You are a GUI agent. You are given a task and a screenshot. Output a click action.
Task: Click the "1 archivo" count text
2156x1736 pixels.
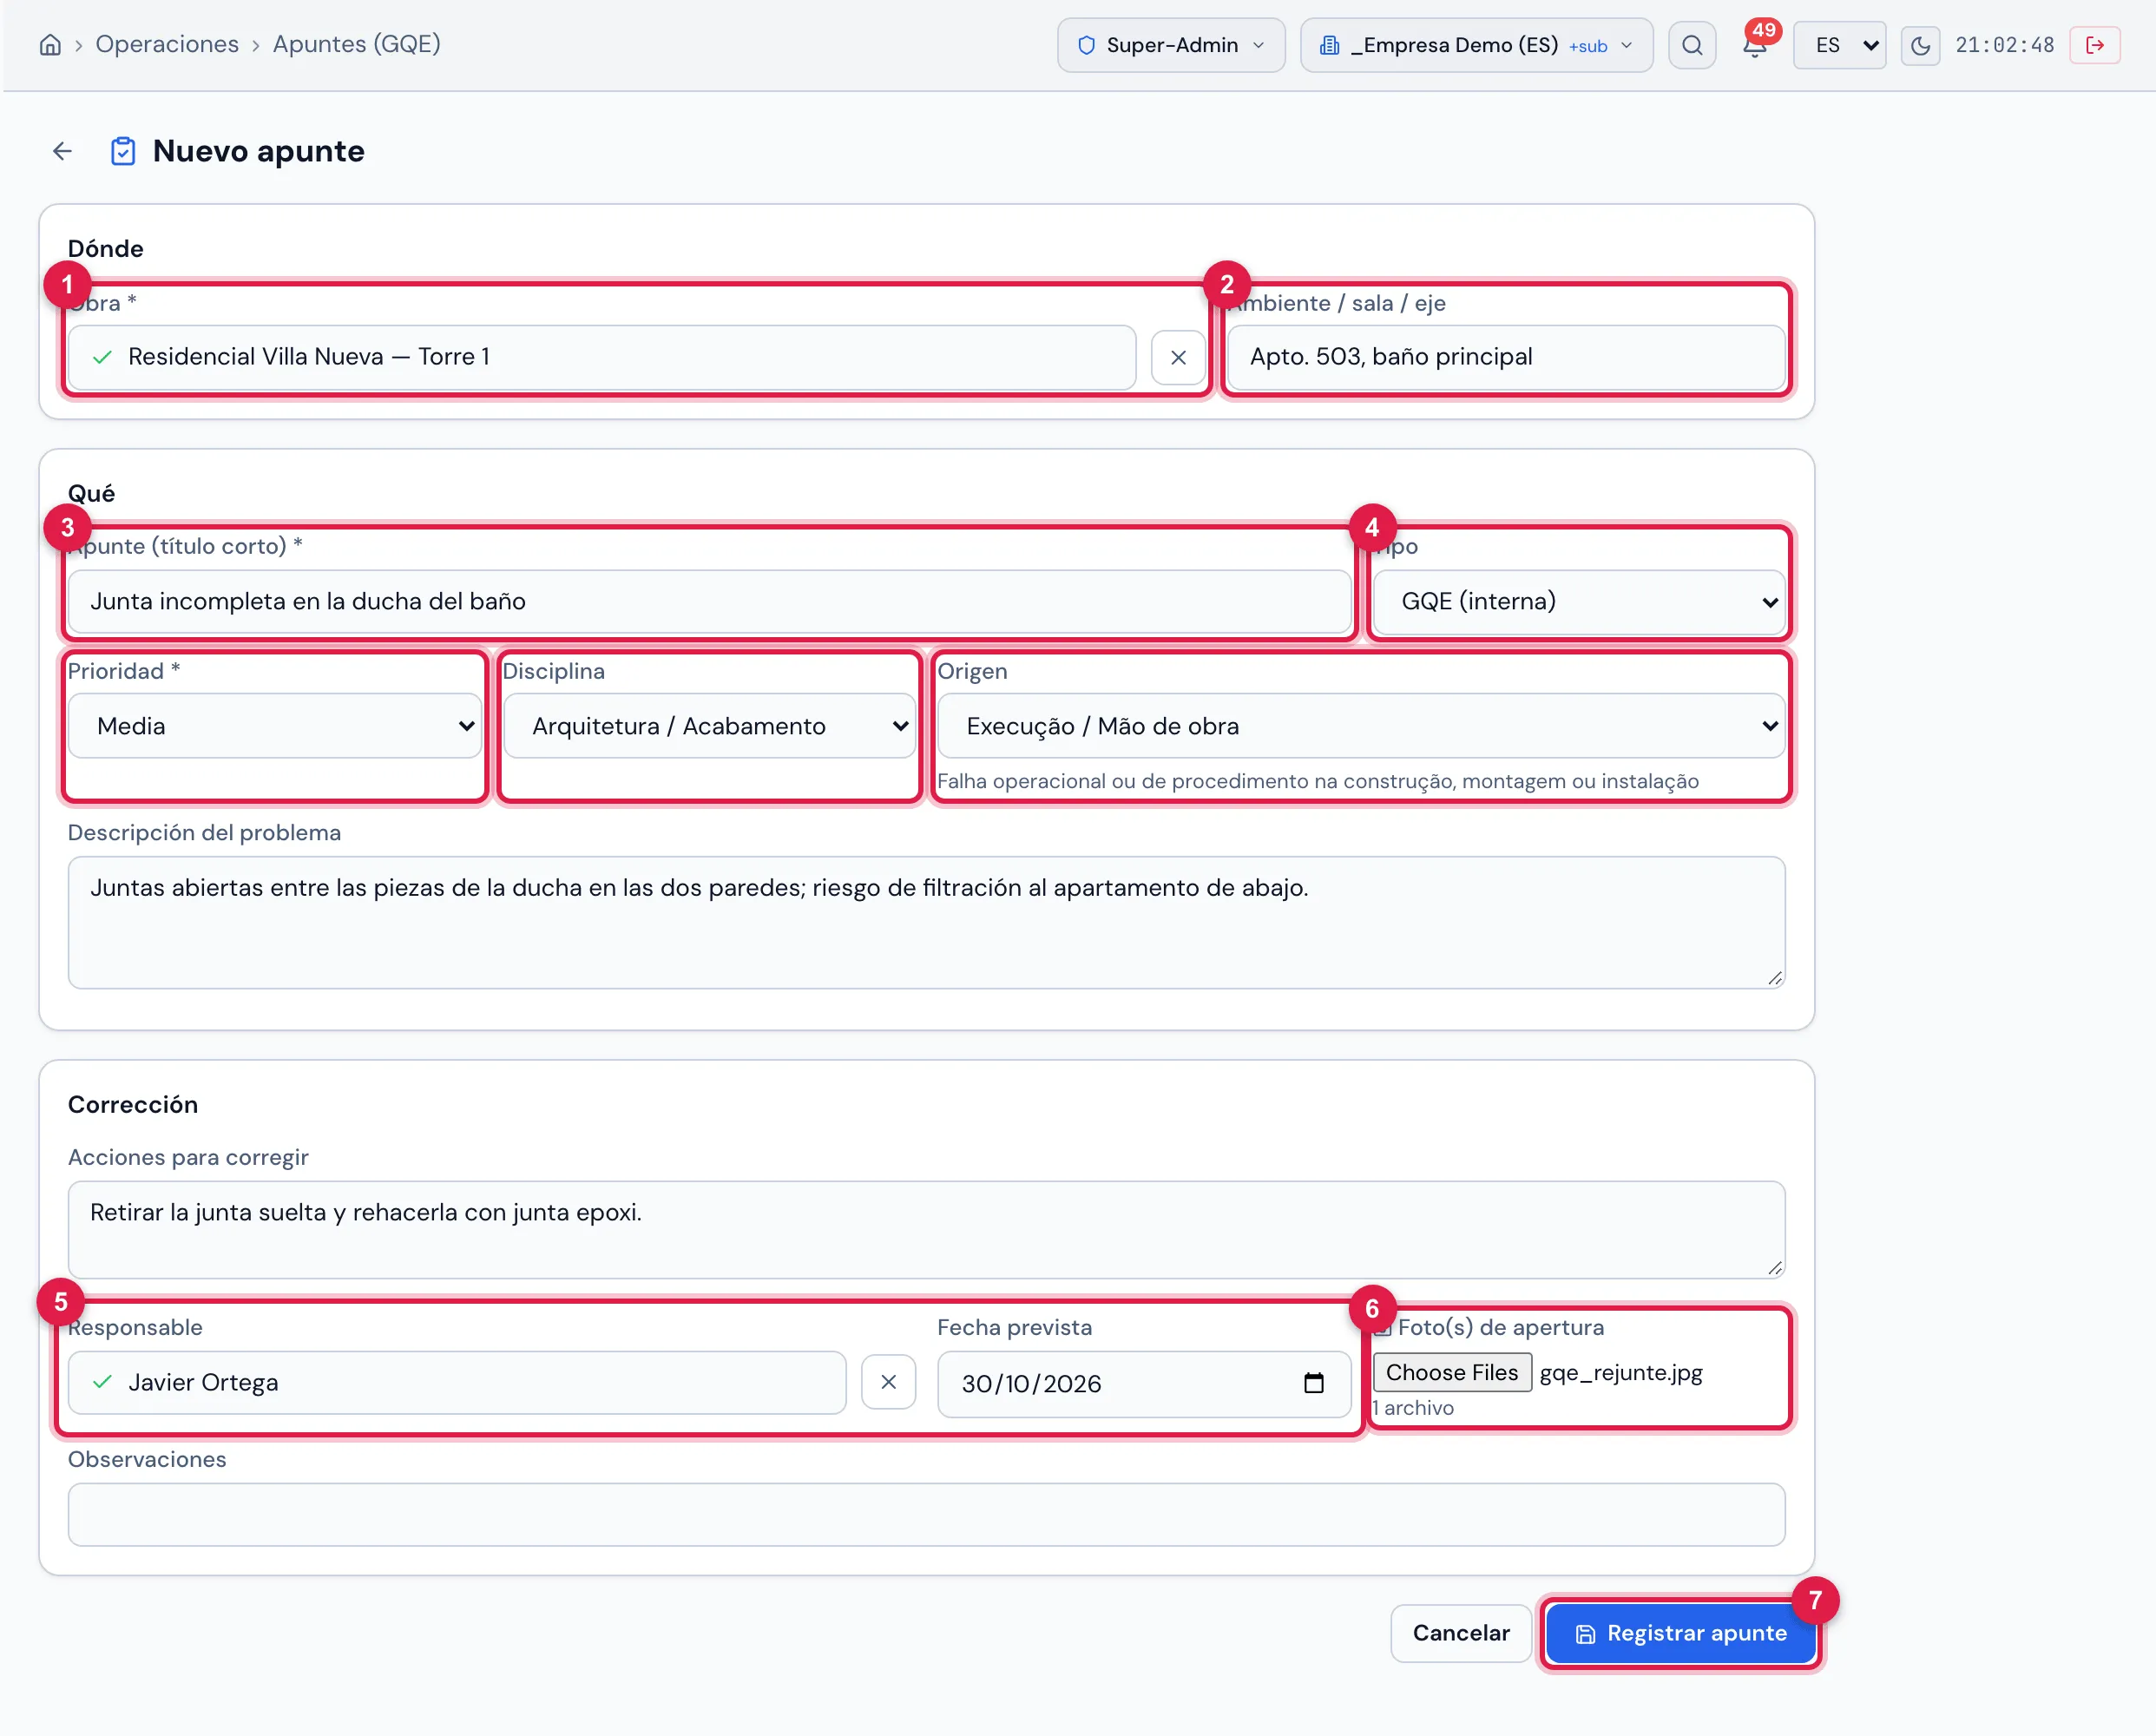1414,1408
